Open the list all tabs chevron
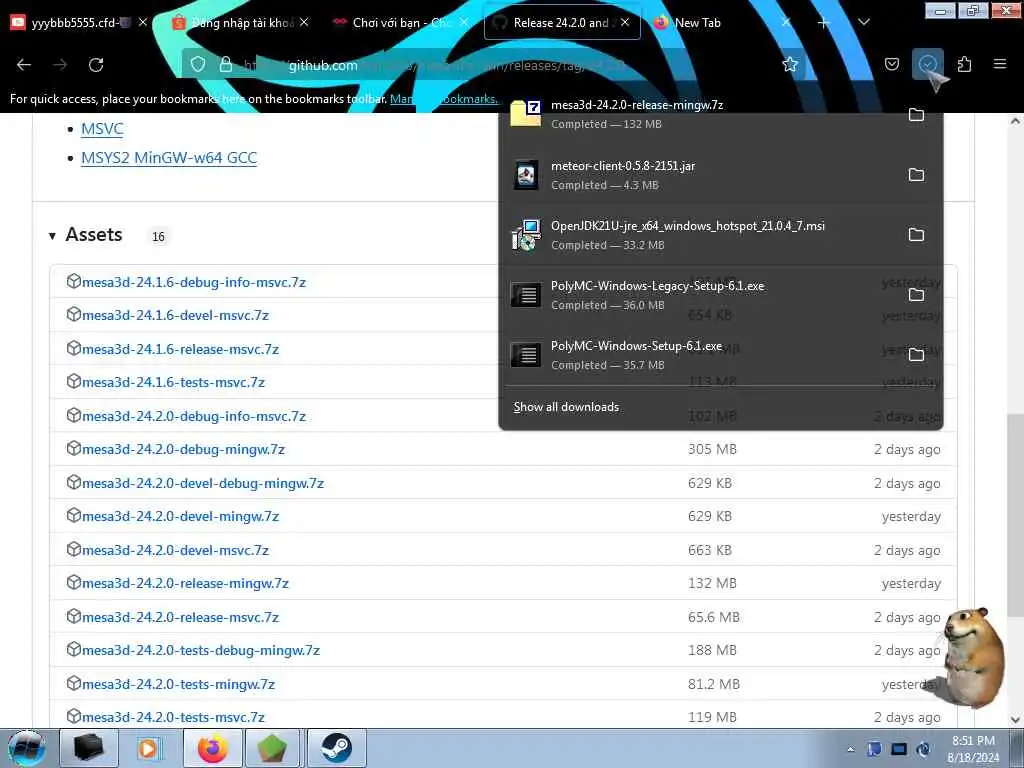1024x768 pixels. click(x=863, y=23)
